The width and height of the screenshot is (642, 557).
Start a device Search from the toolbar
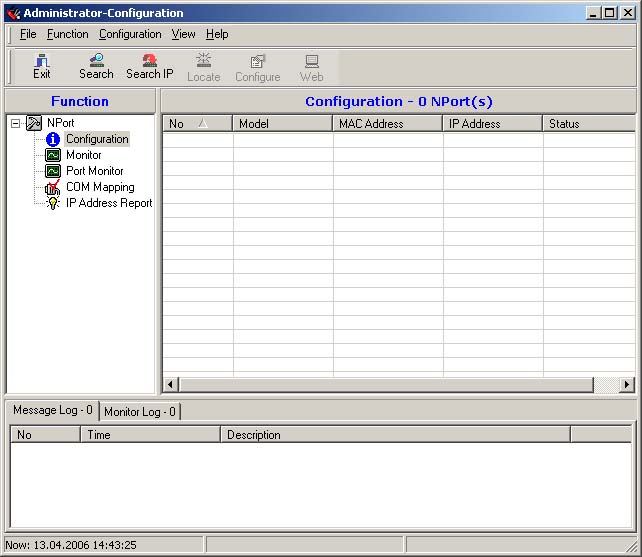96,66
